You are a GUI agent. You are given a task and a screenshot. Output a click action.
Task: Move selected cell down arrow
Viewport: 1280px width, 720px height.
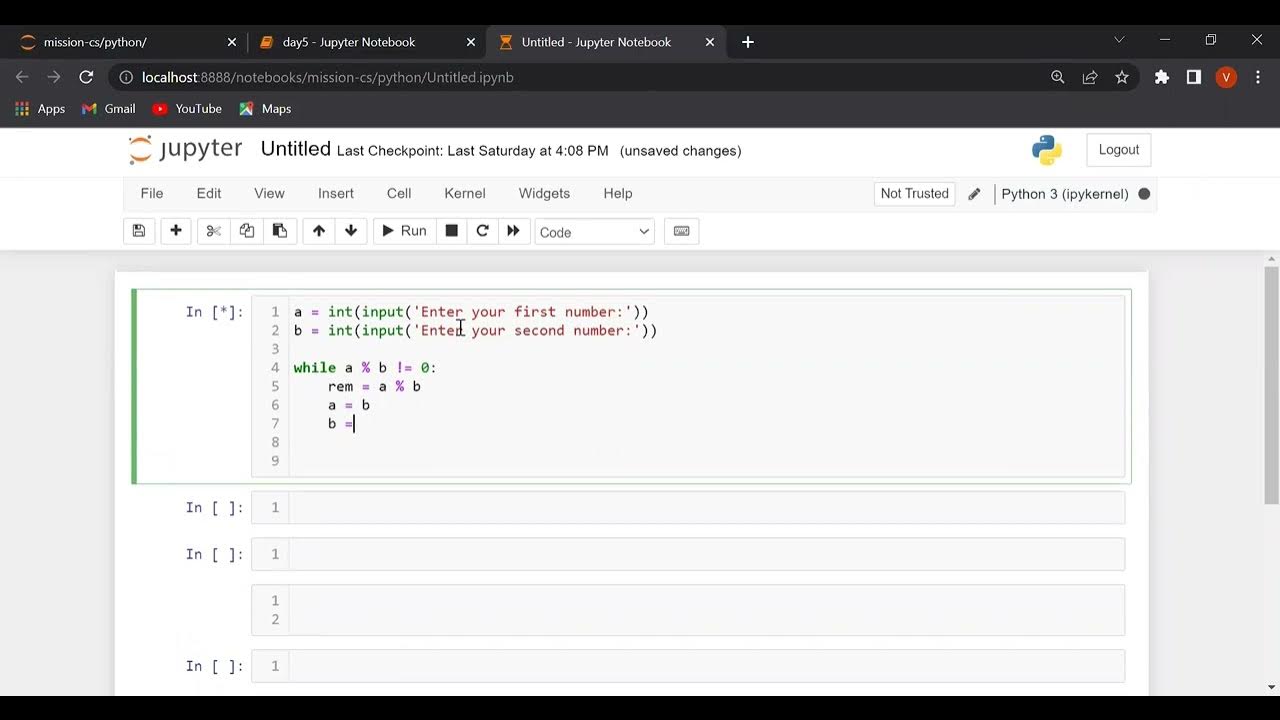point(351,231)
